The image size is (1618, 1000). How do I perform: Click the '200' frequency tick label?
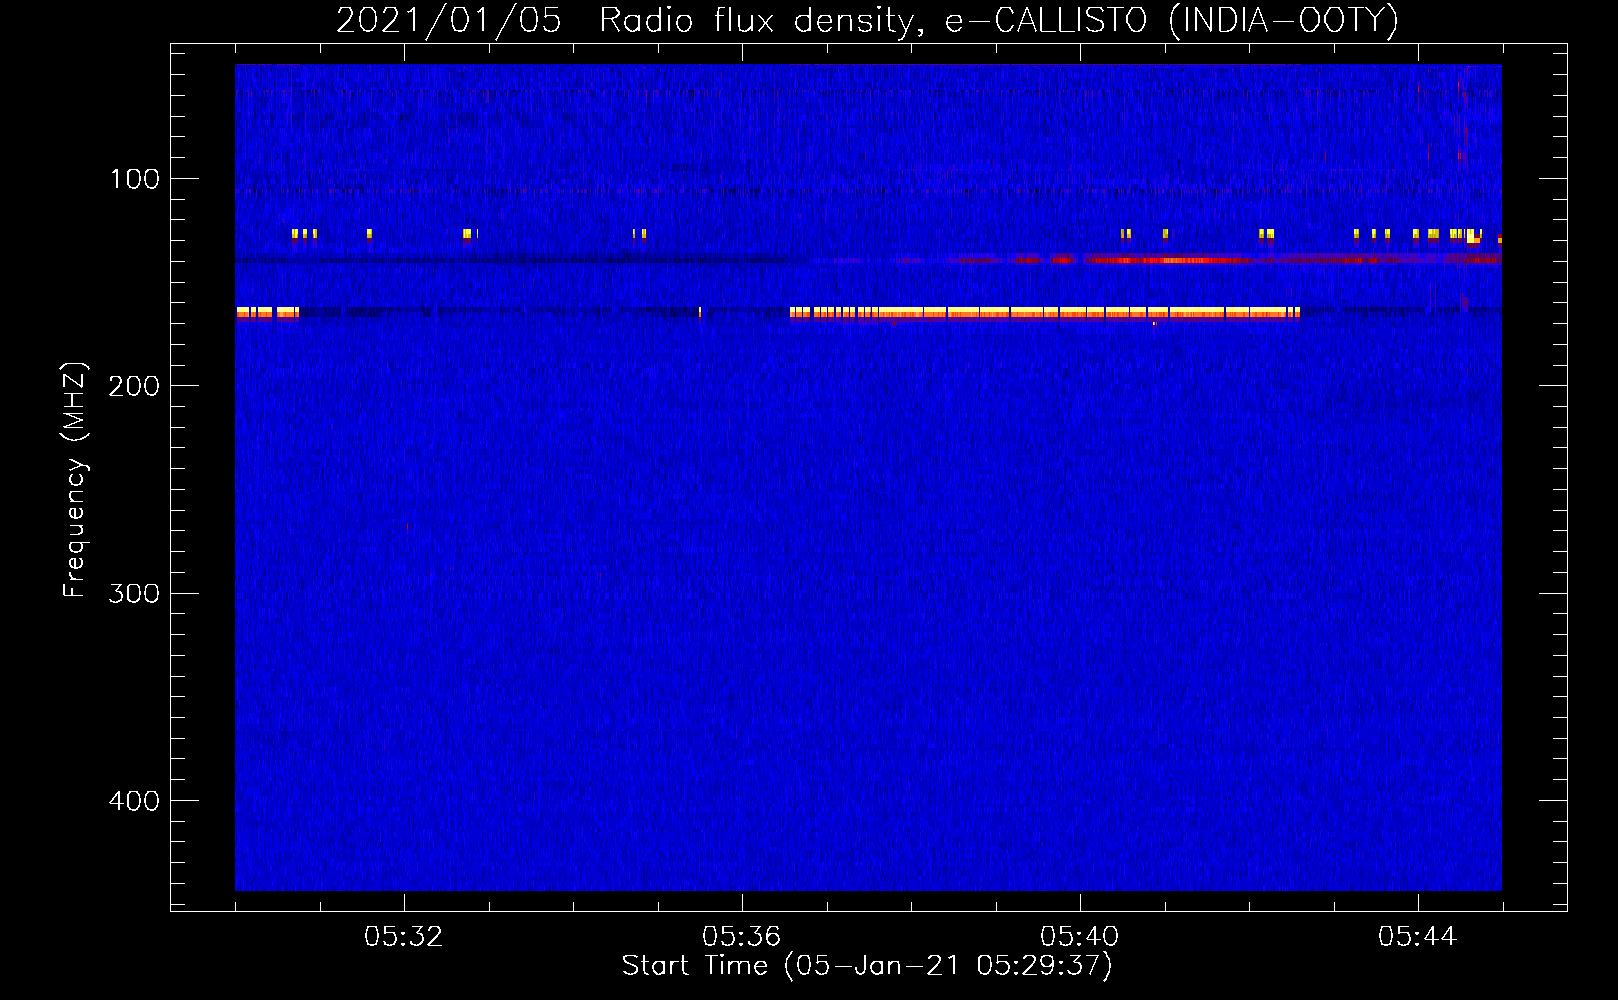pyautogui.click(x=134, y=386)
